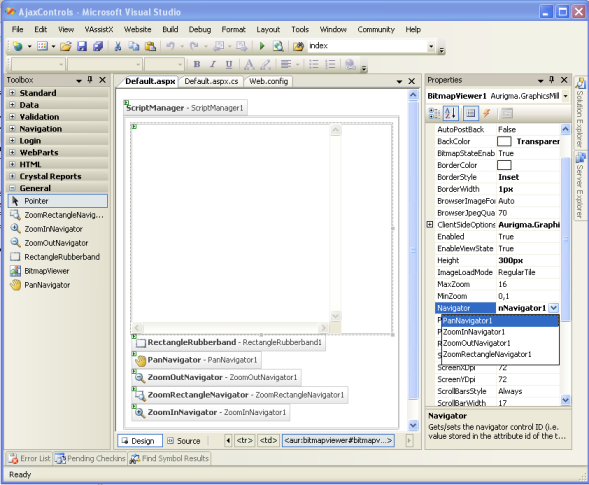Viewport: 589px width, 485px height.
Task: Select PanNavigator hand tool in Toolbox
Action: tap(57, 285)
